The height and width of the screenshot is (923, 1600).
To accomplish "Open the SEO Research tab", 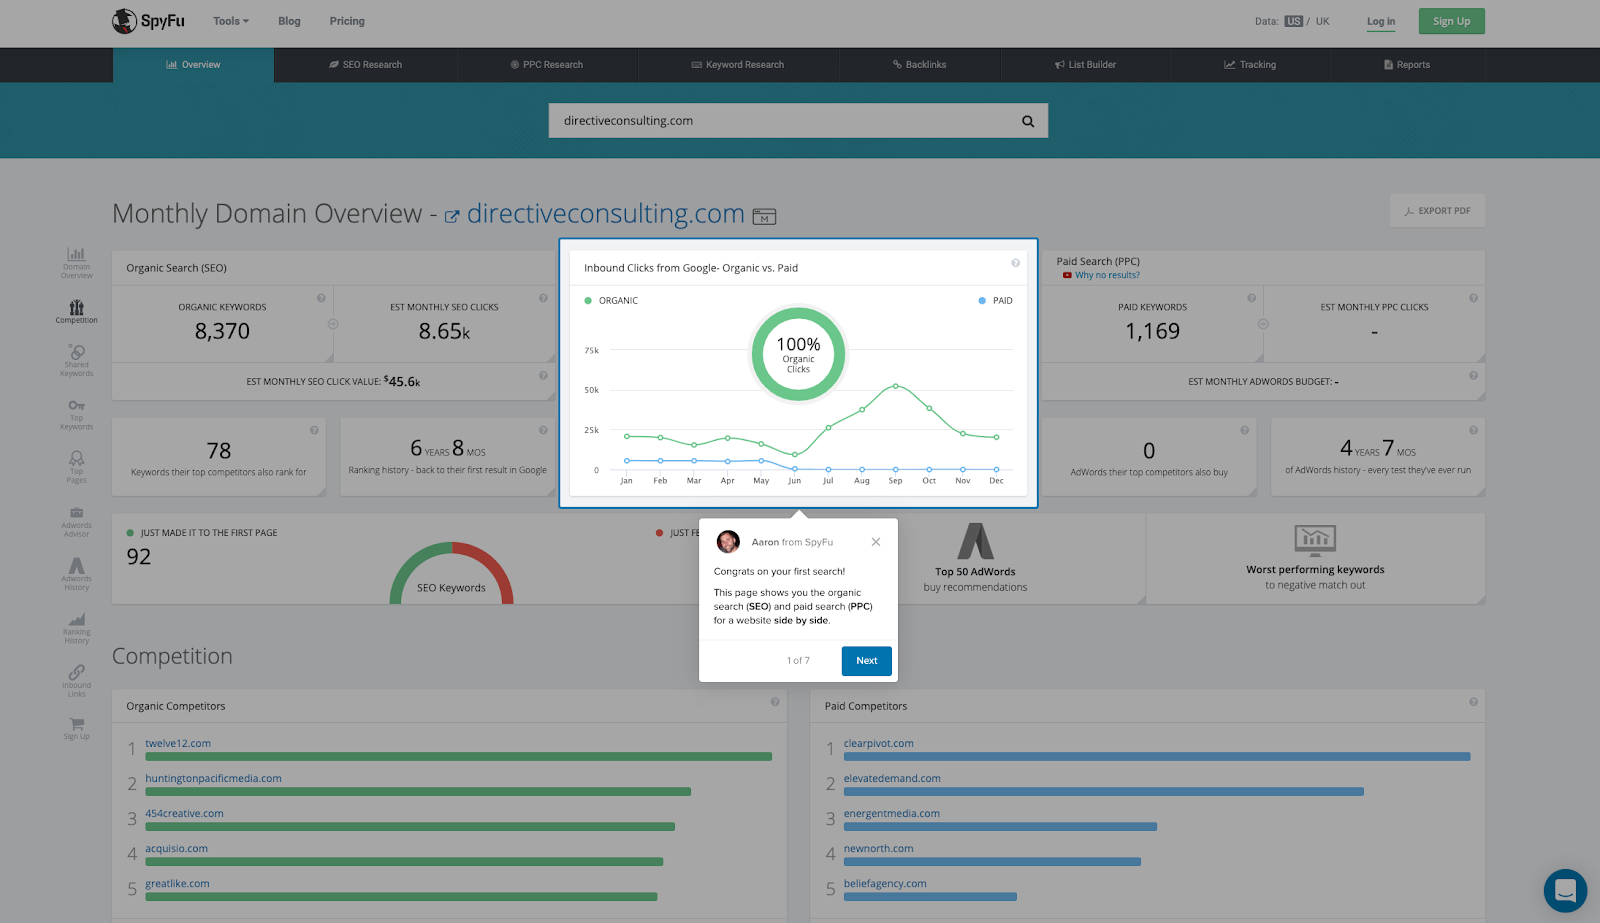I will click(x=366, y=65).
